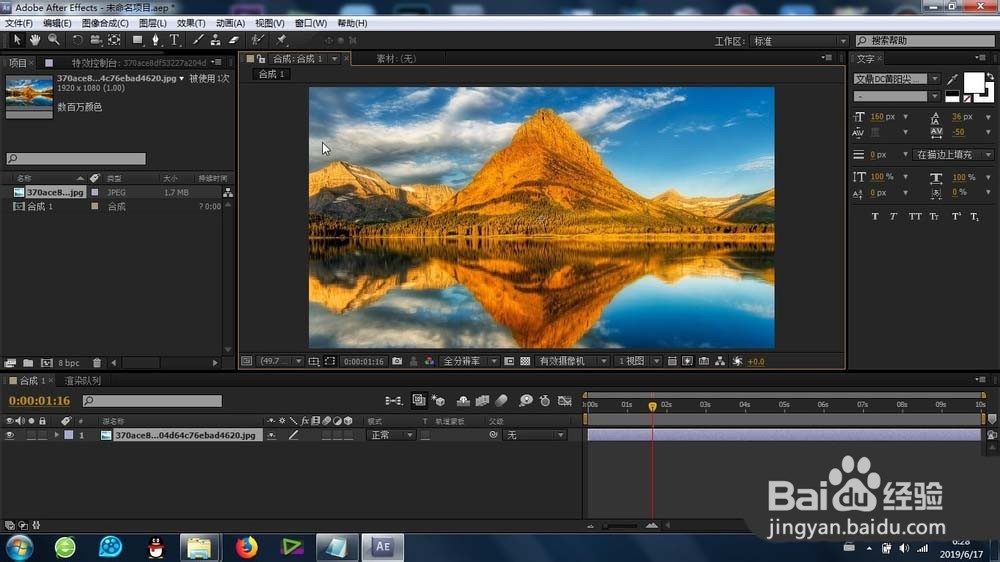Select the Roto Brush tool
Viewport: 1000px width, 562px height.
[x=257, y=40]
